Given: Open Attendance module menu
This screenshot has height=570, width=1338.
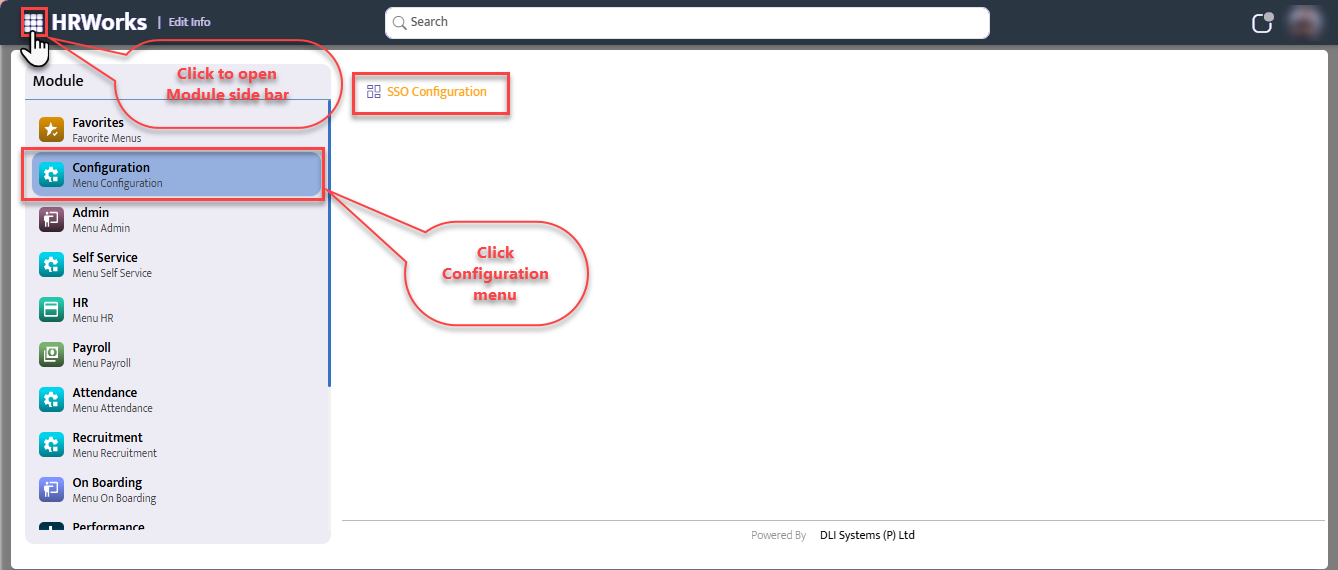Looking at the screenshot, I should tap(176, 400).
